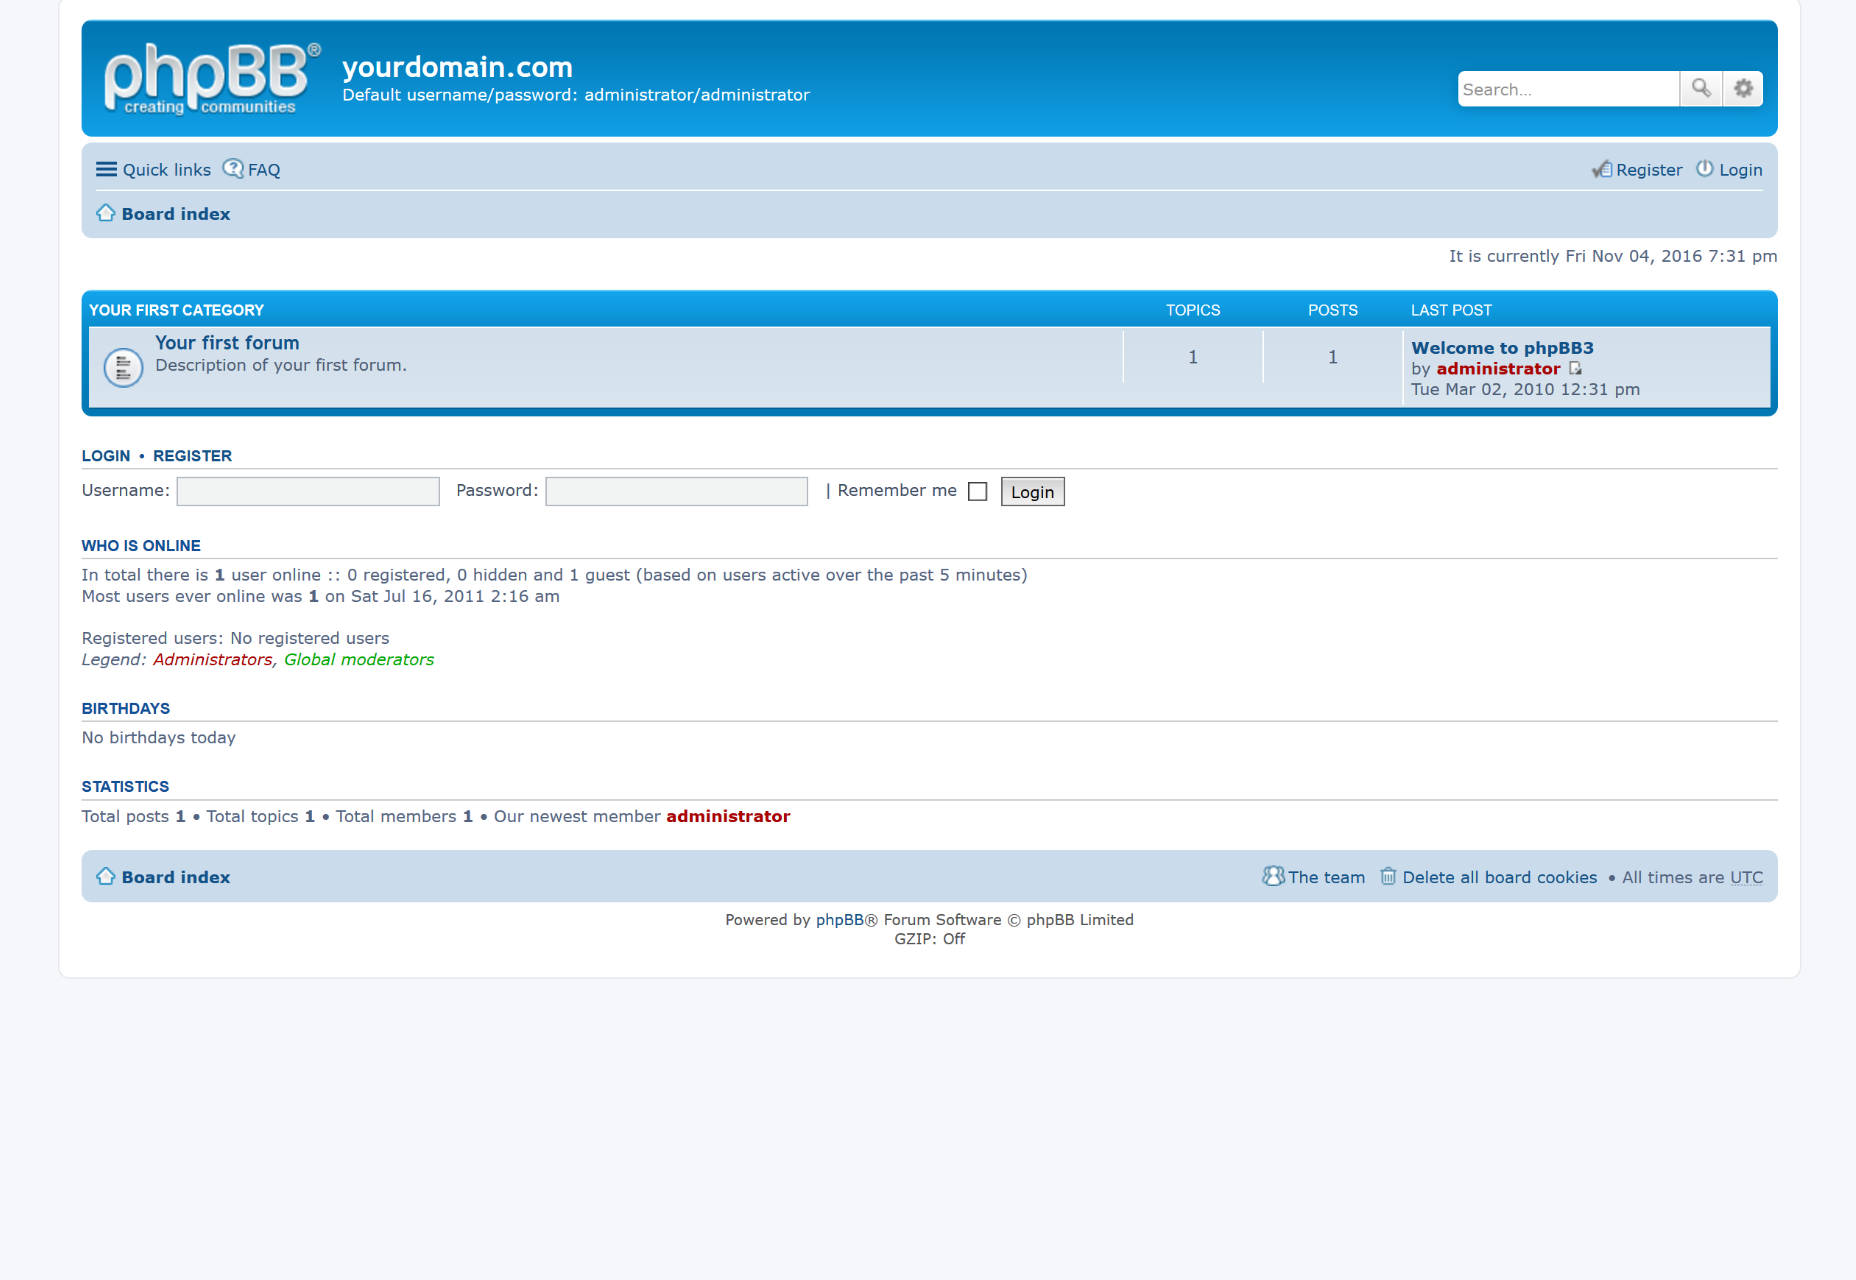Click the WHO IS ONLINE heading
This screenshot has height=1280, width=1856.
[x=141, y=545]
